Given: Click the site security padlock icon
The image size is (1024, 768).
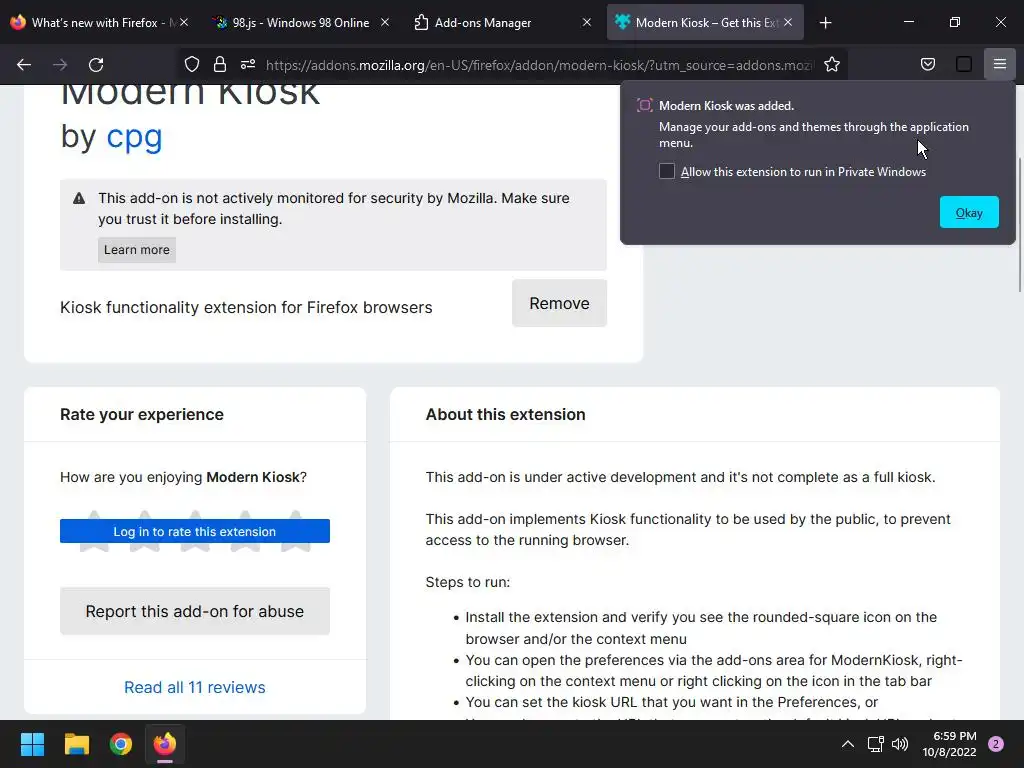Looking at the screenshot, I should click(219, 64).
